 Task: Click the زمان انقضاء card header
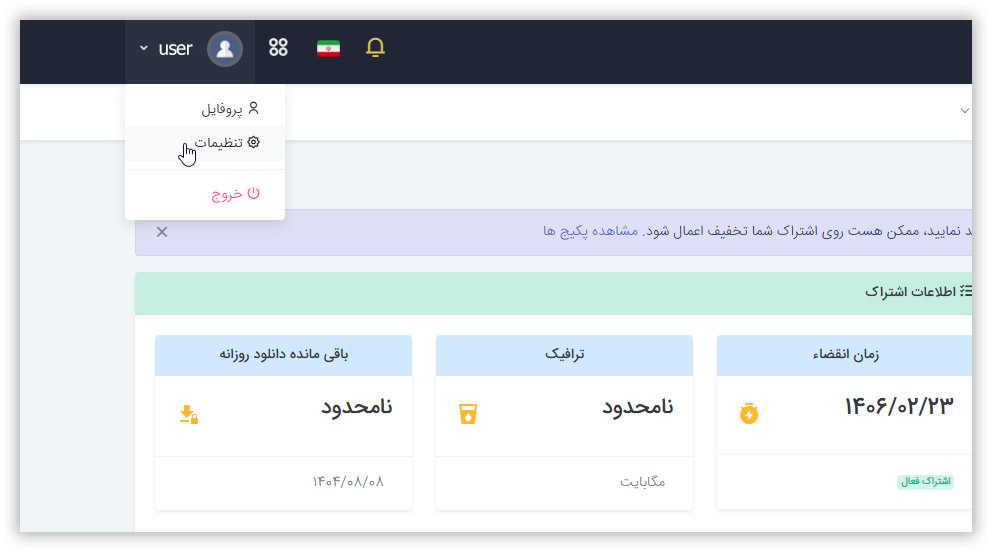(844, 354)
